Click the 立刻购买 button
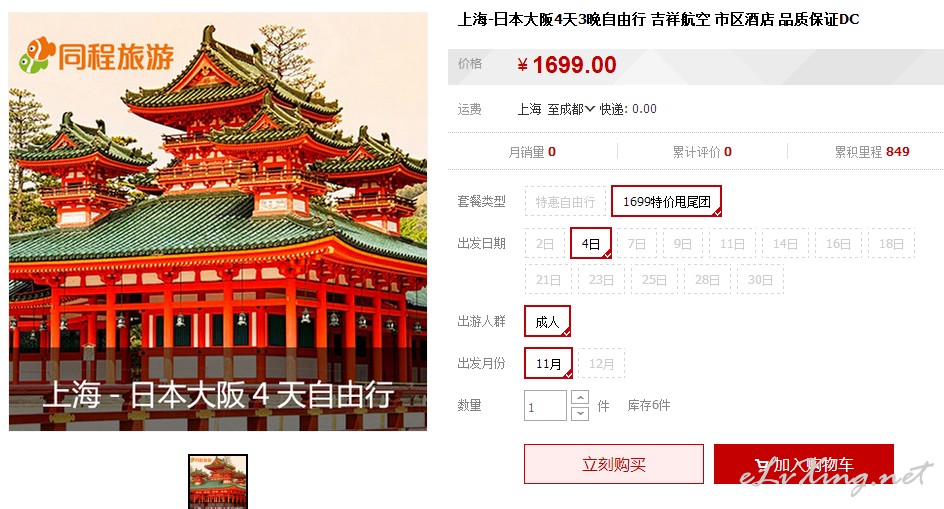This screenshot has height=509, width=944. coord(613,464)
